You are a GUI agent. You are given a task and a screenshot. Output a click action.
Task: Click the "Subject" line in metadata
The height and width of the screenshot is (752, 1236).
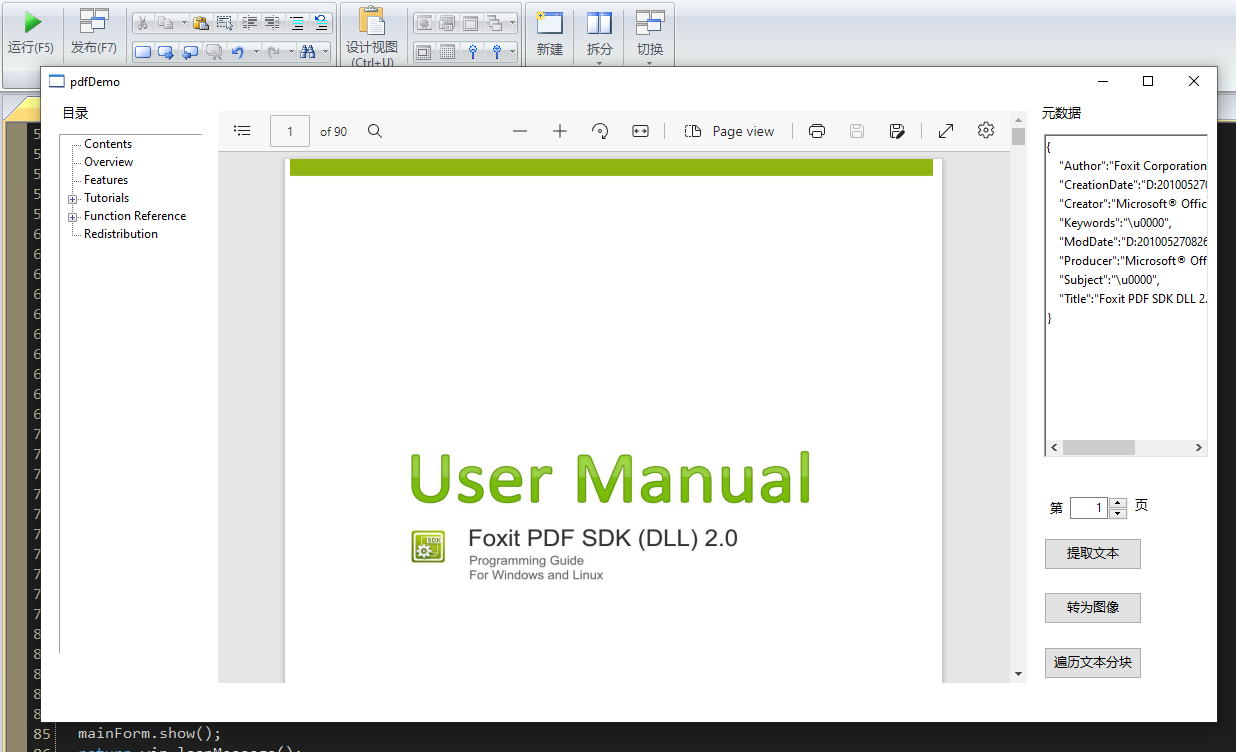[x=1109, y=280]
